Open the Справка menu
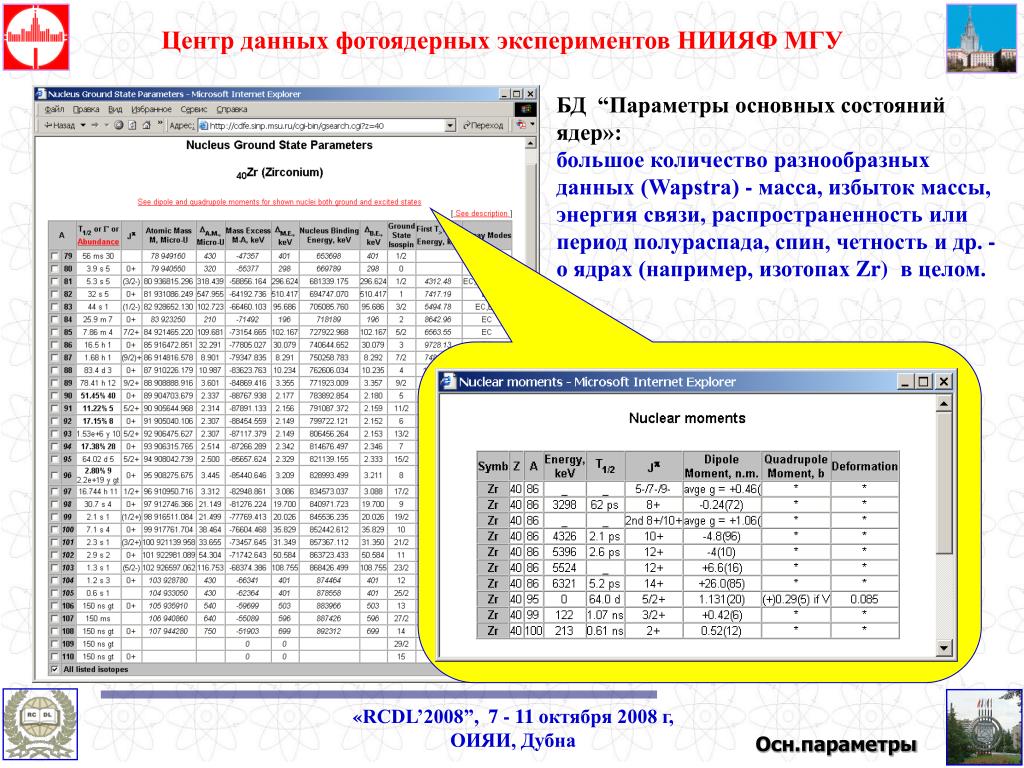 [x=232, y=109]
